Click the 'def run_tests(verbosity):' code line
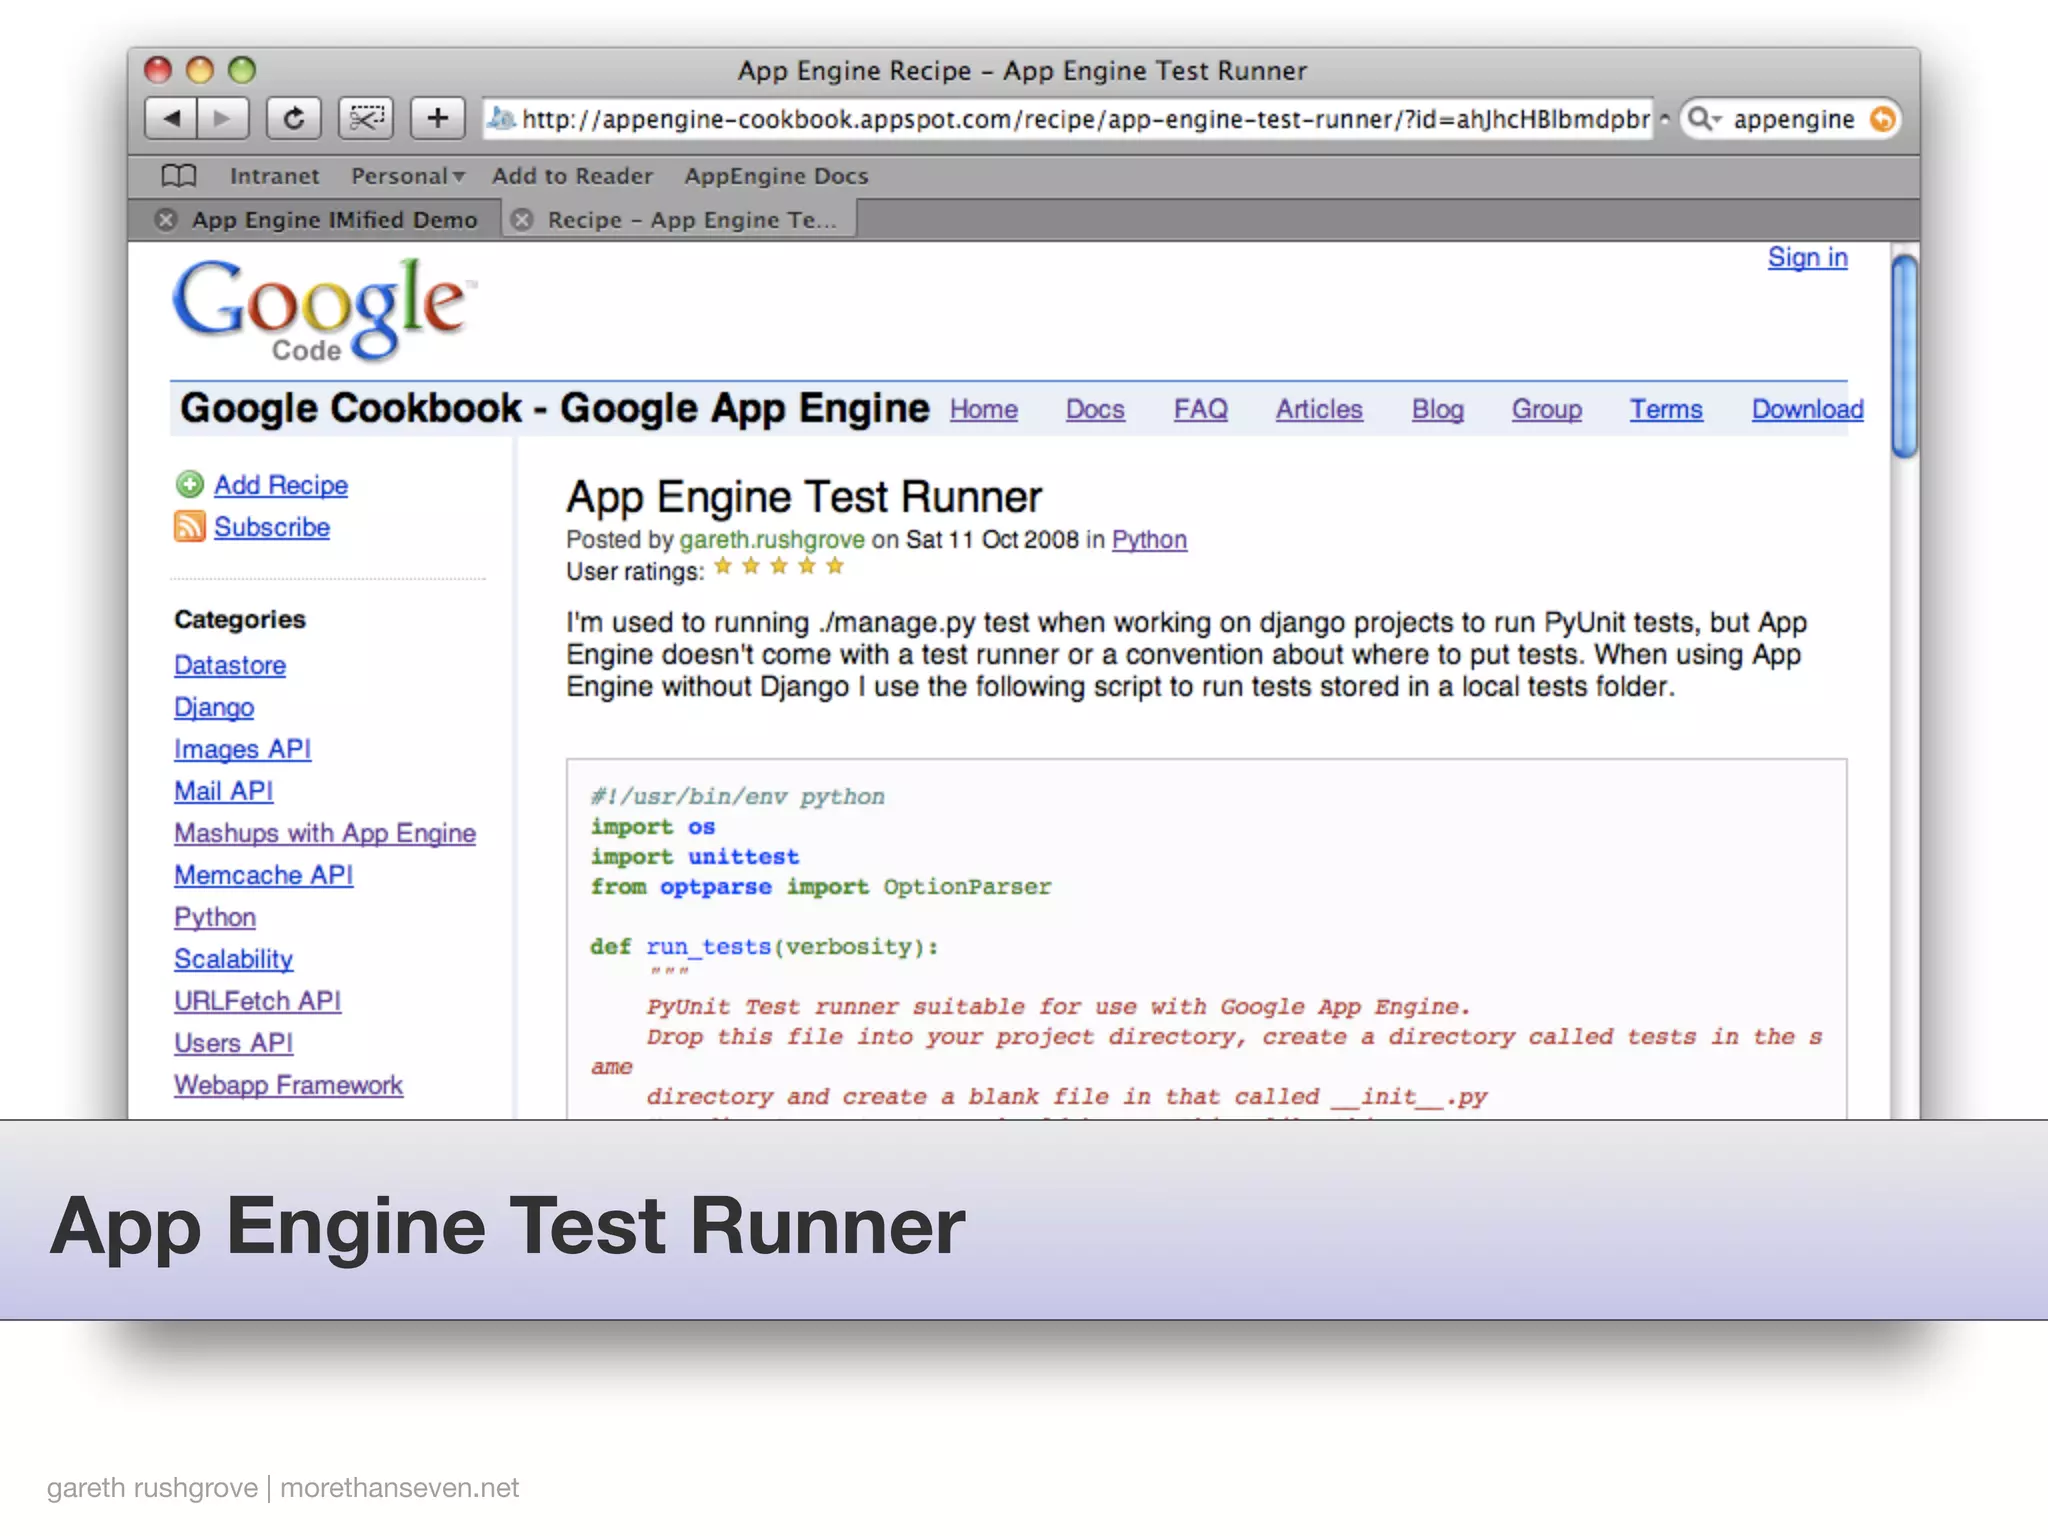 coord(764,947)
